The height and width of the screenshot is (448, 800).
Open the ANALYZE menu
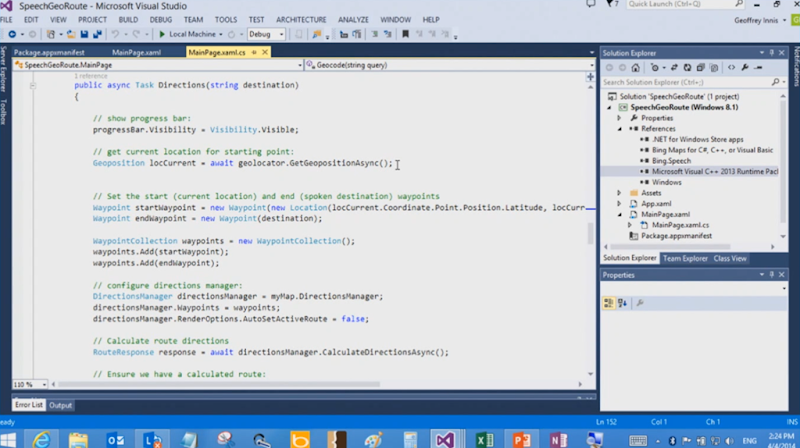tap(353, 20)
